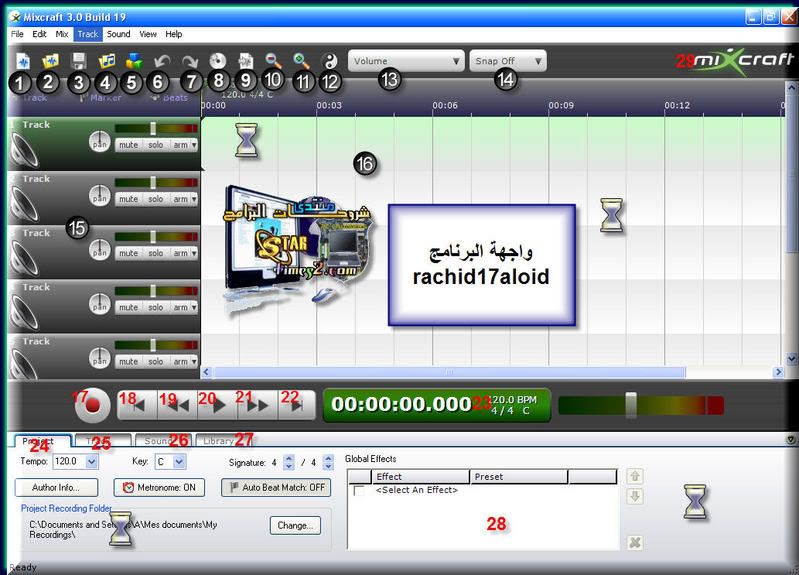
Task: Click the horizontal timeline scrollbar
Action: pos(448,372)
